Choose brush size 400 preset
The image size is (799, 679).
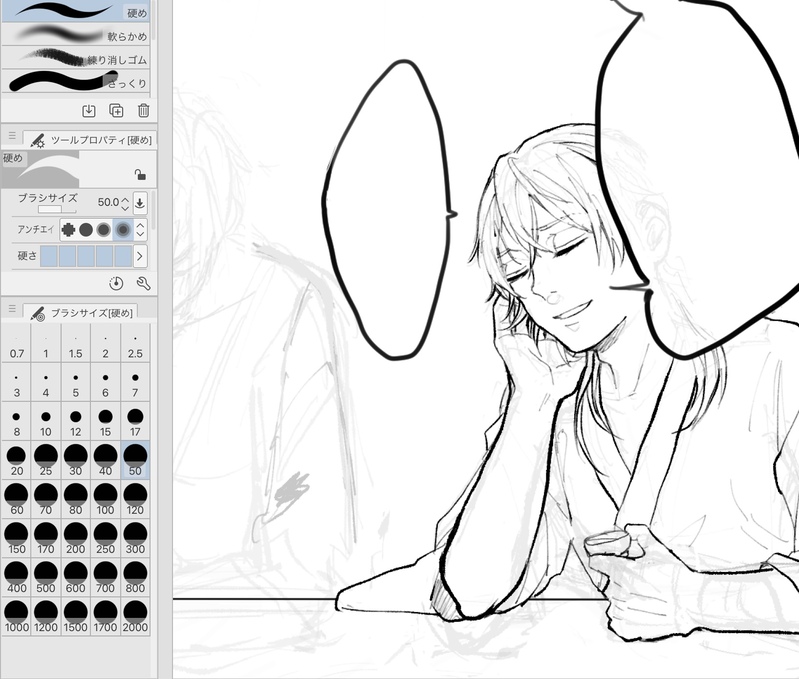click(16, 578)
